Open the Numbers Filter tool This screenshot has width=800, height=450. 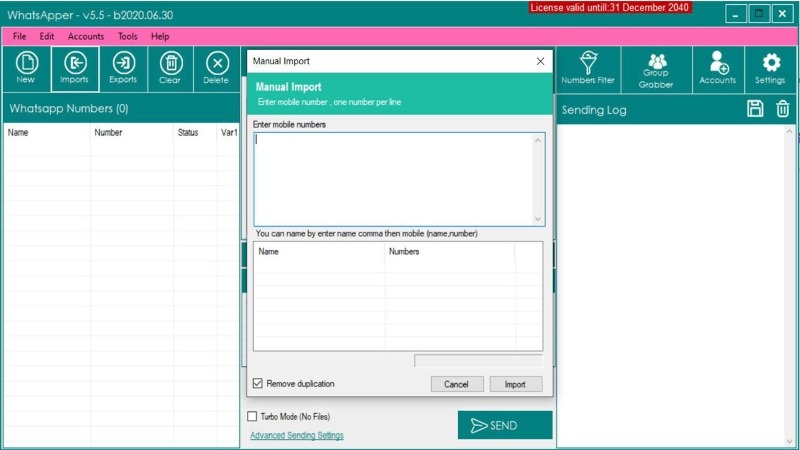588,68
